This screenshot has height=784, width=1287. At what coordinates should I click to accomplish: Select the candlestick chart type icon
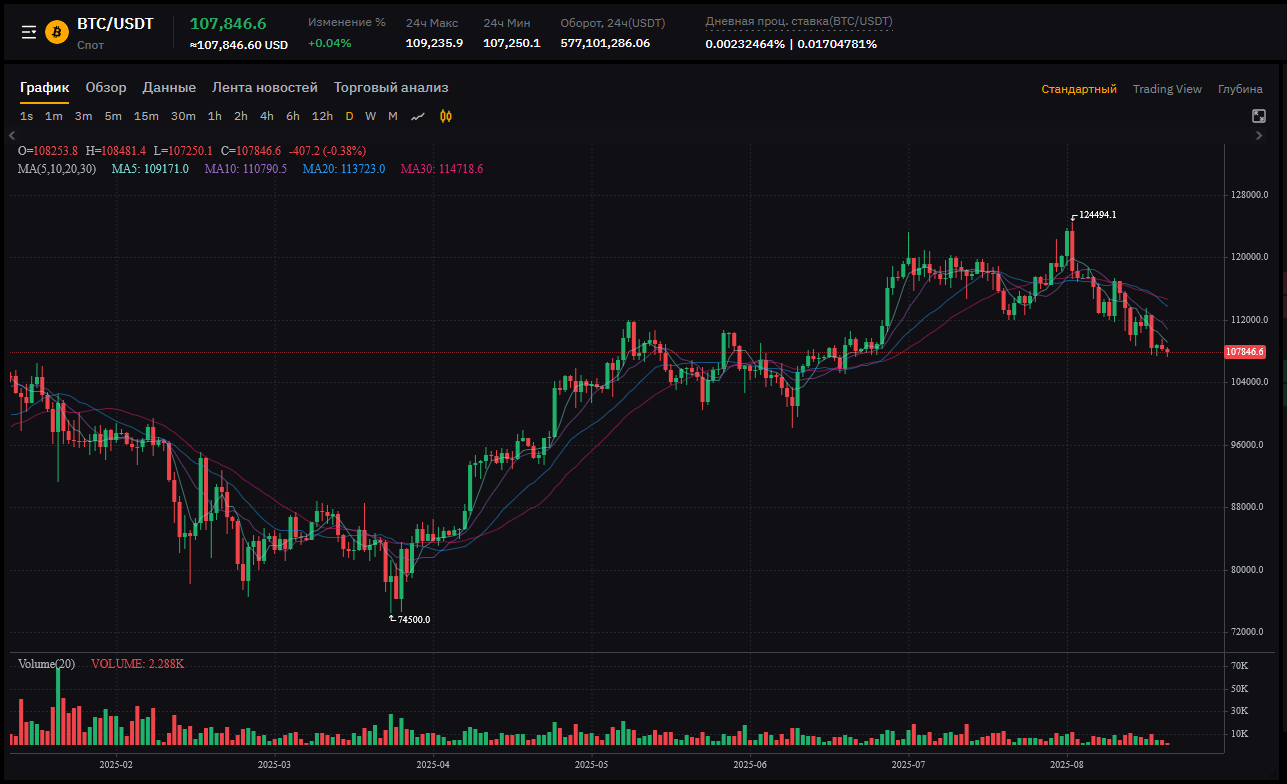(446, 116)
